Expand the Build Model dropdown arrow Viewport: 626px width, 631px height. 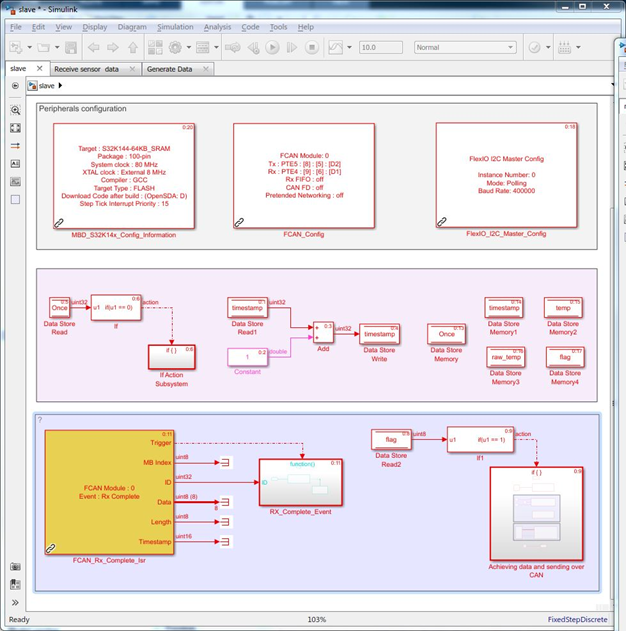click(x=578, y=47)
